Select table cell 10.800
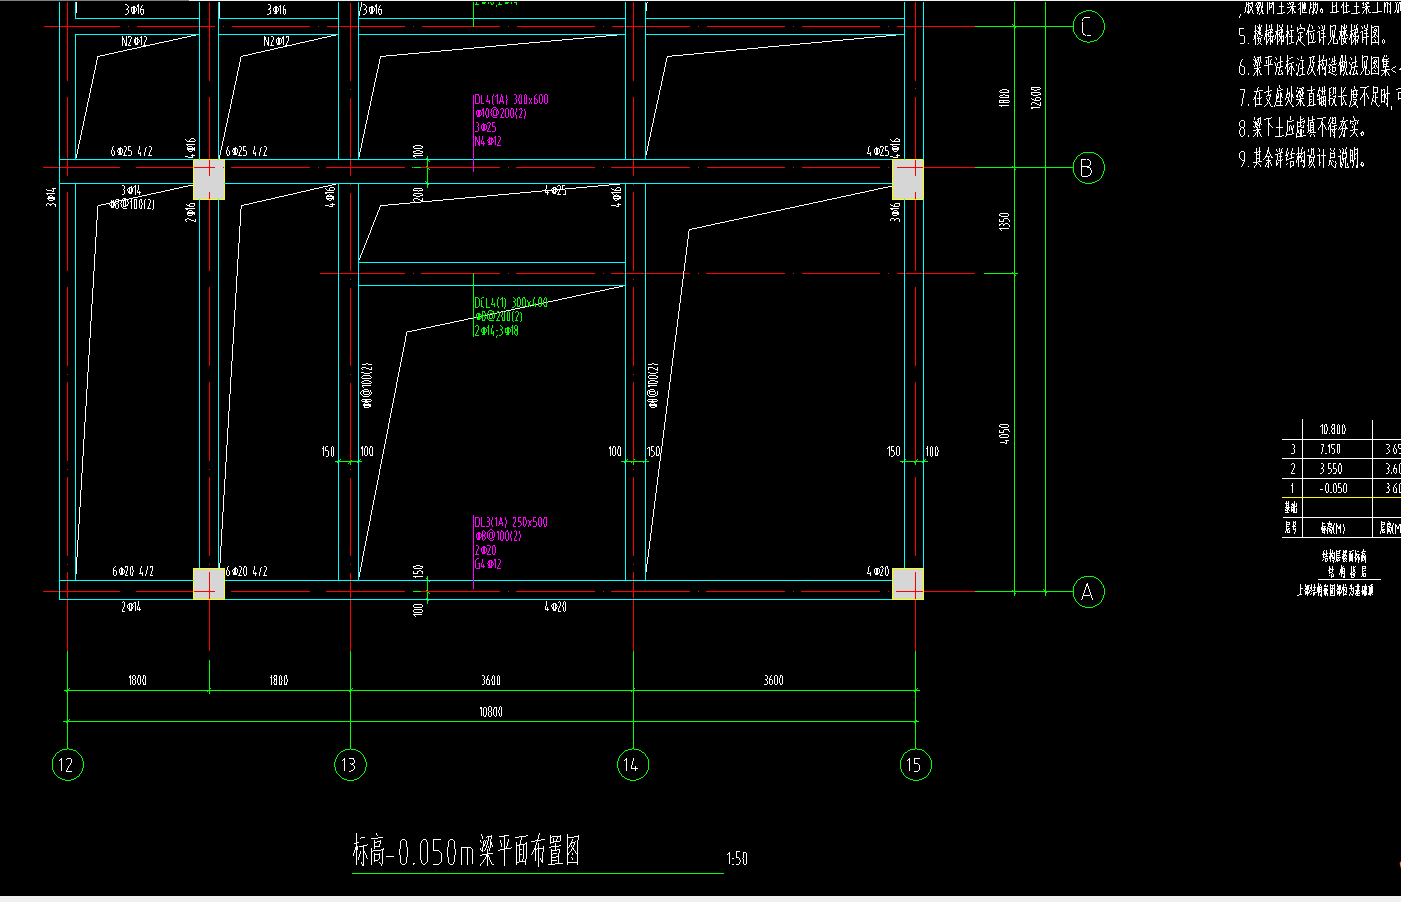The height and width of the screenshot is (902, 1401). (1332, 430)
